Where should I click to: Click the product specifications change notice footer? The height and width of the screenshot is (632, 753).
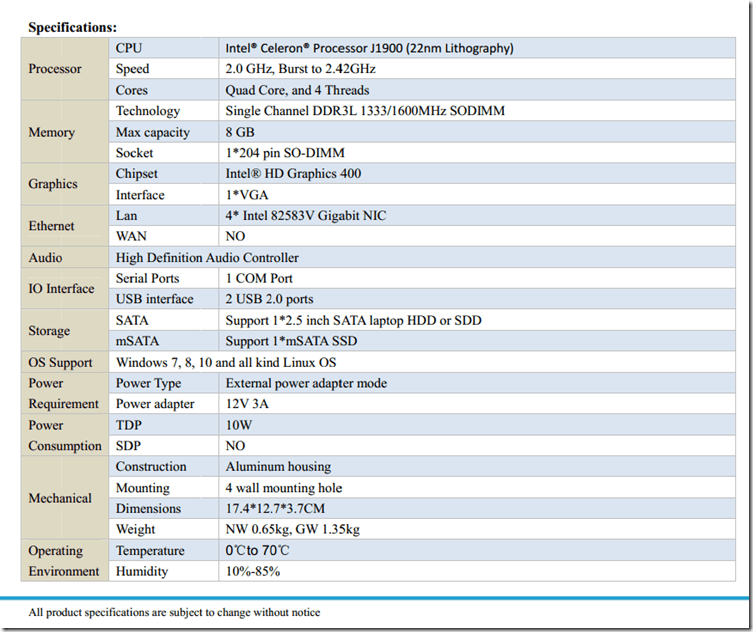[174, 612]
